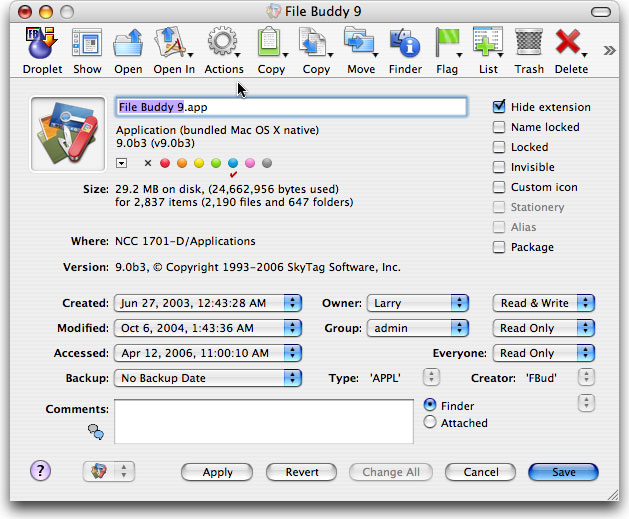Click the Cancel button

tap(480, 472)
